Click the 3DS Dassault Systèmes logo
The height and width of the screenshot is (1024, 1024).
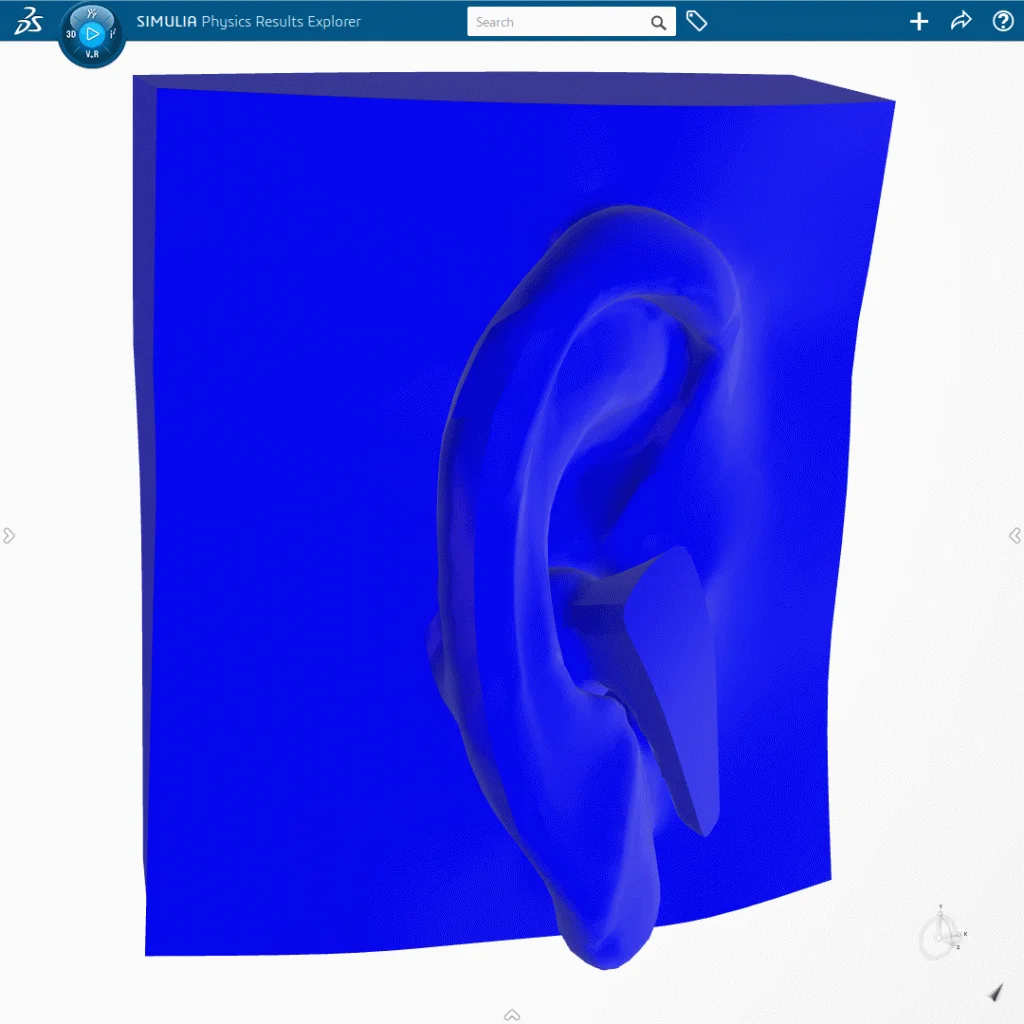tap(28, 21)
